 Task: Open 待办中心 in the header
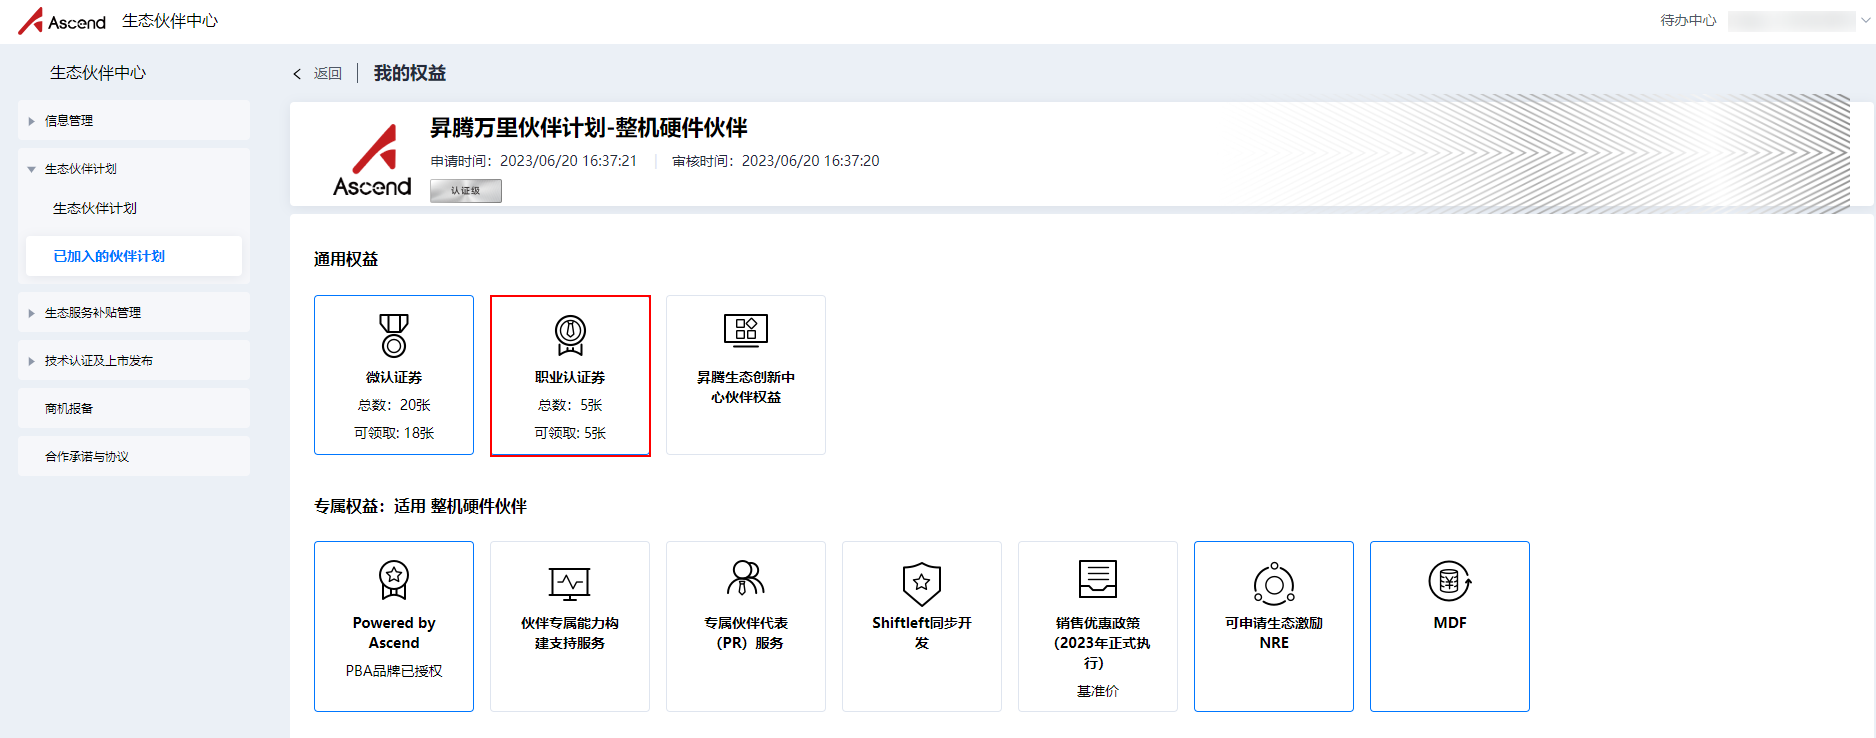pos(1688,20)
